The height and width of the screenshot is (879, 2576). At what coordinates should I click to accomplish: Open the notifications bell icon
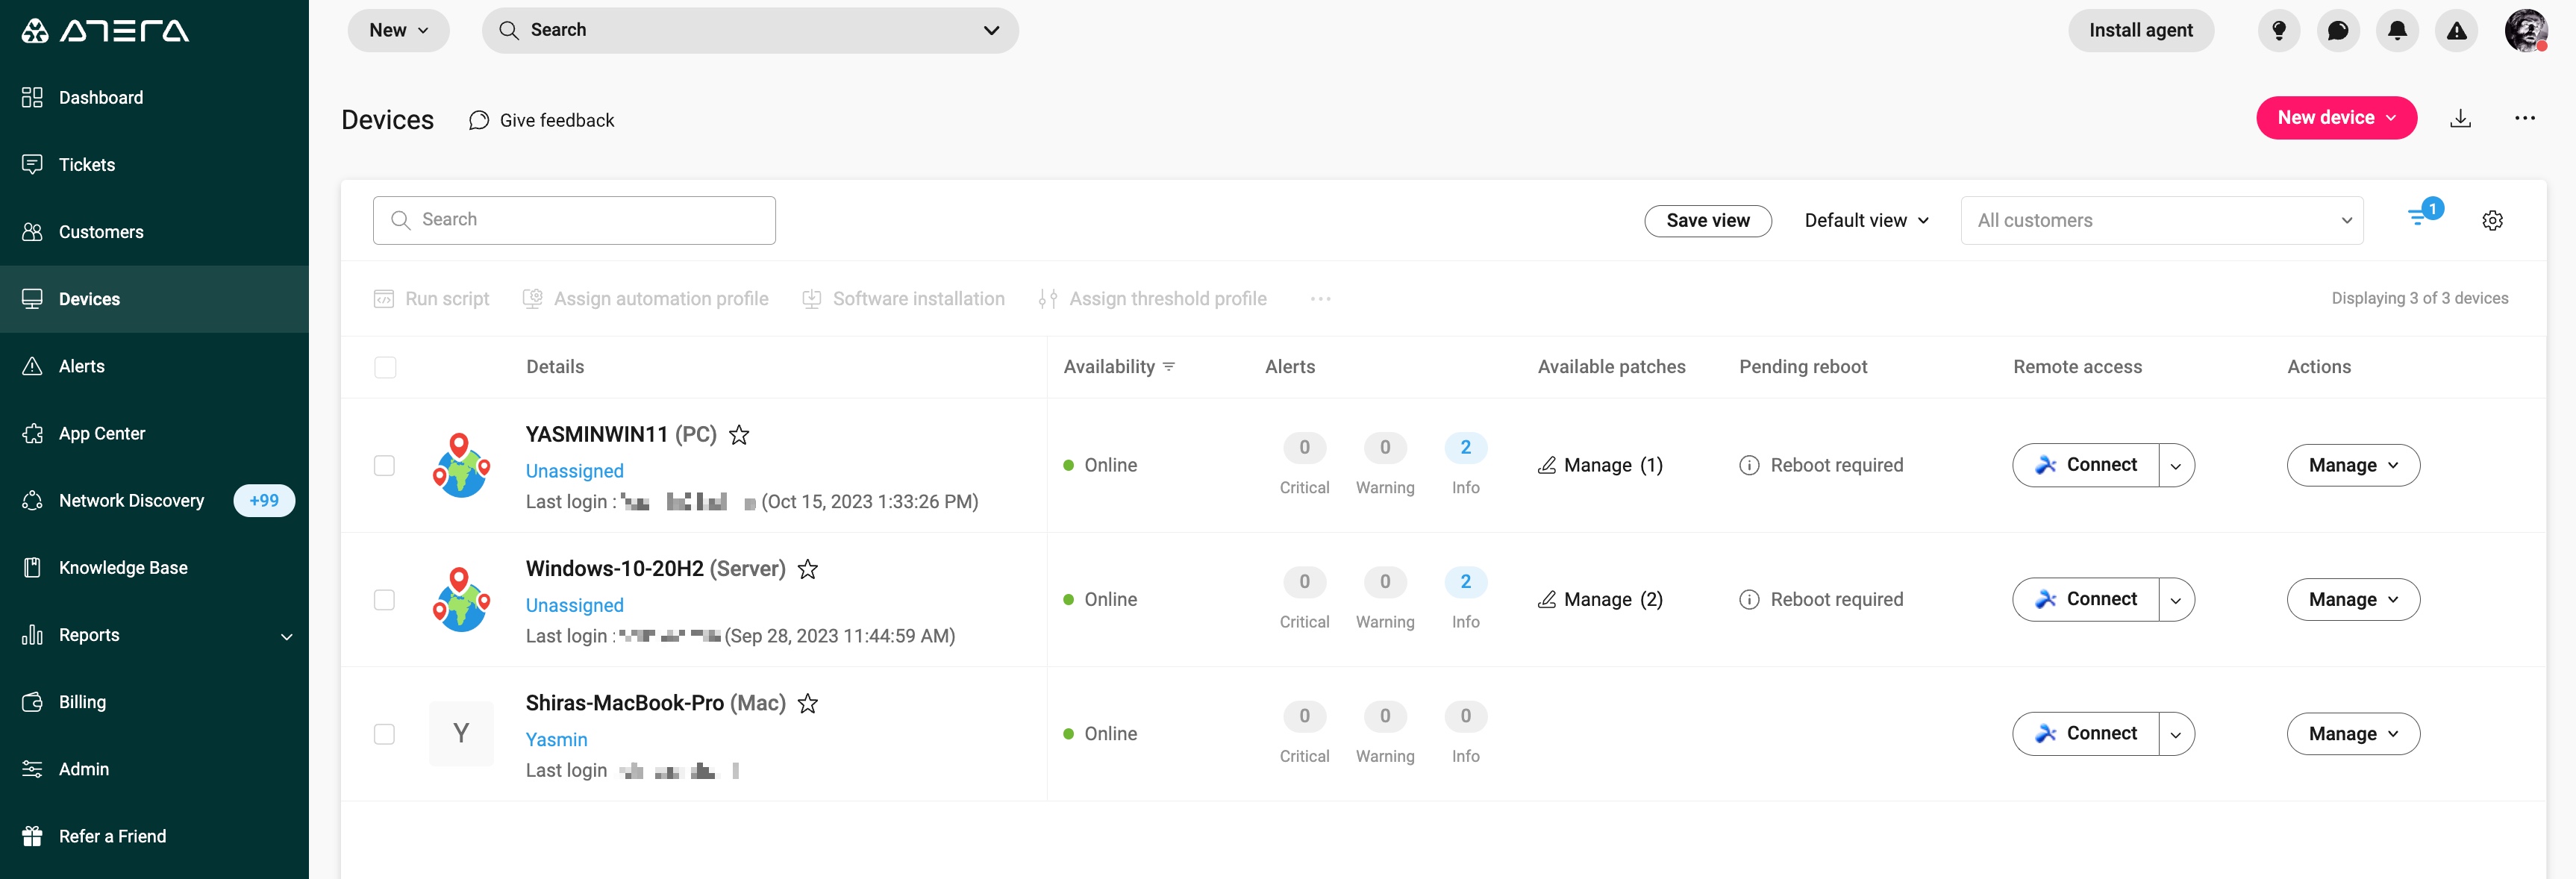pyautogui.click(x=2397, y=30)
